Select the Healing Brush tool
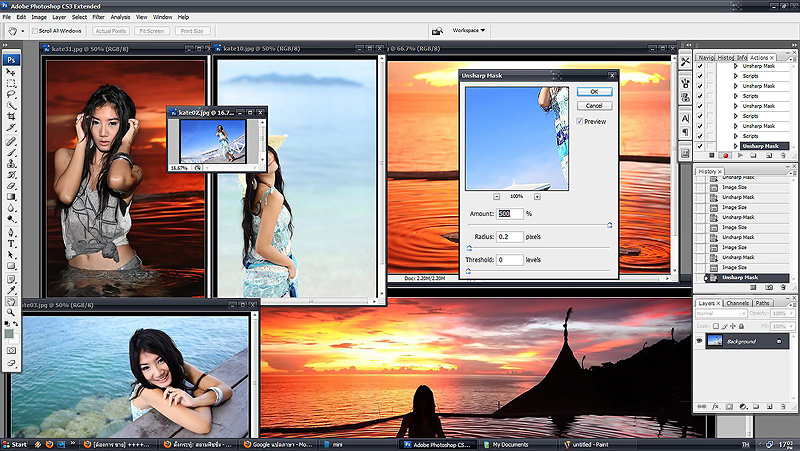This screenshot has height=451, width=800. click(11, 142)
